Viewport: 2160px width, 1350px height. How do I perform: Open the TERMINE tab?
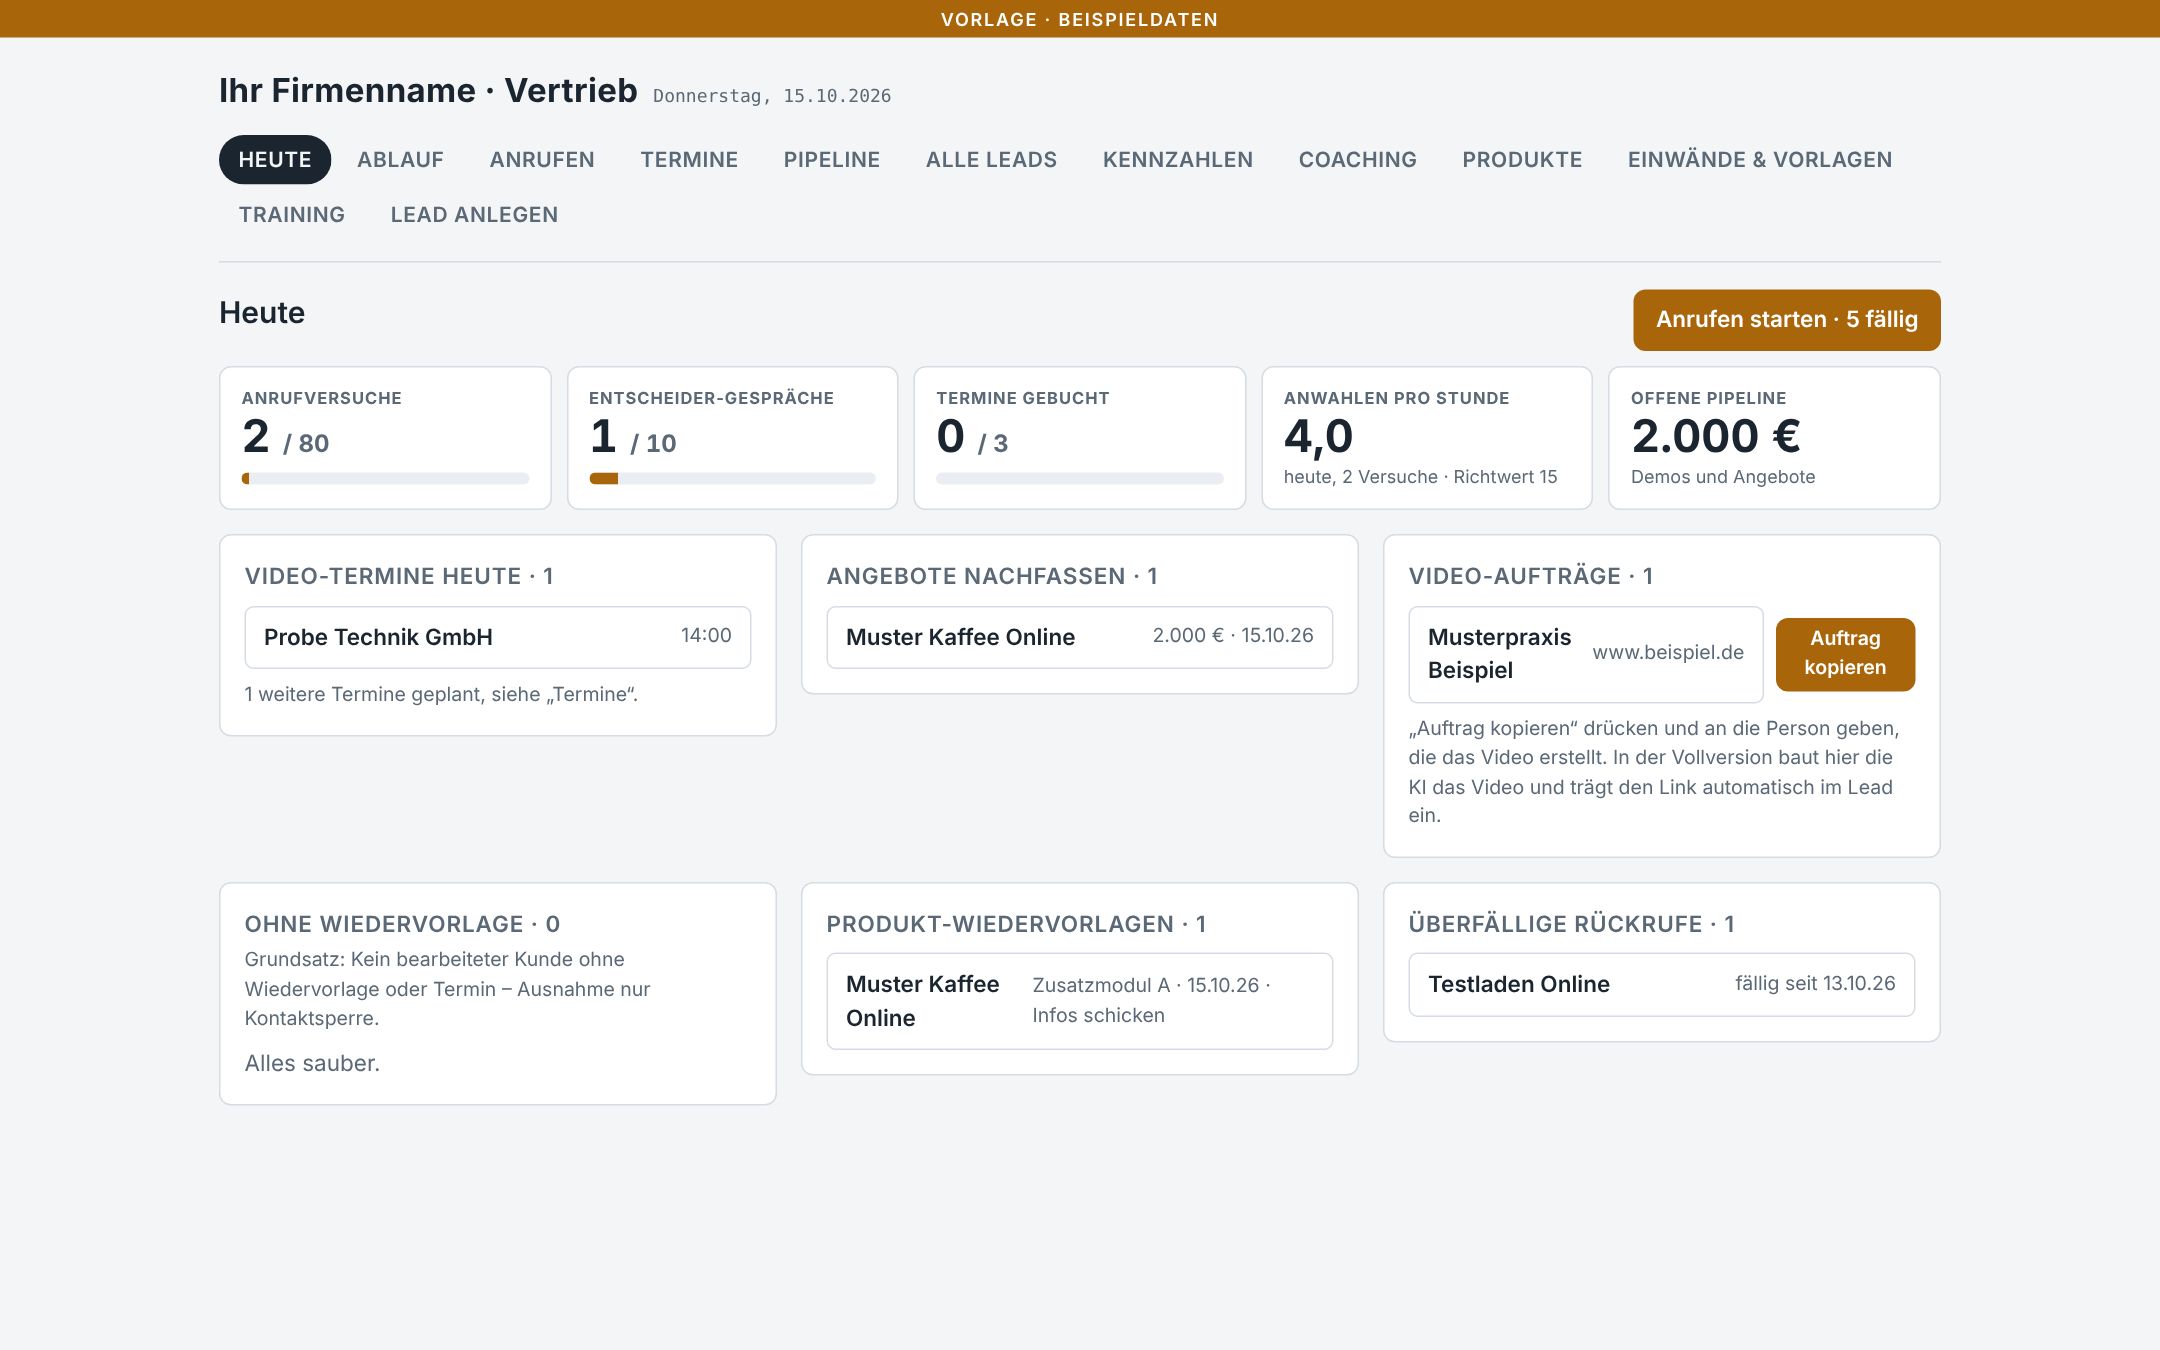click(689, 160)
